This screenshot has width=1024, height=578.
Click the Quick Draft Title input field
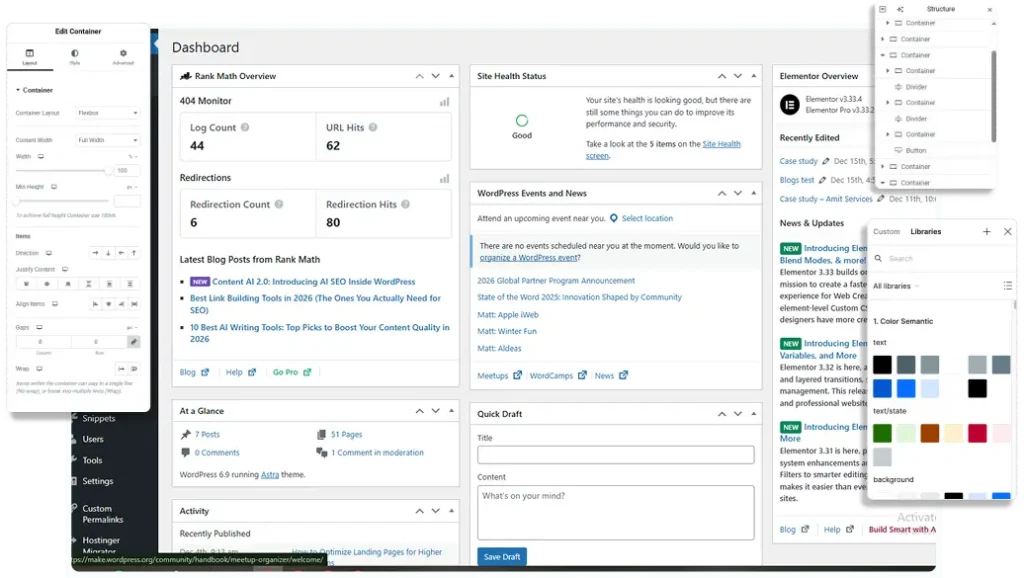(x=615, y=455)
